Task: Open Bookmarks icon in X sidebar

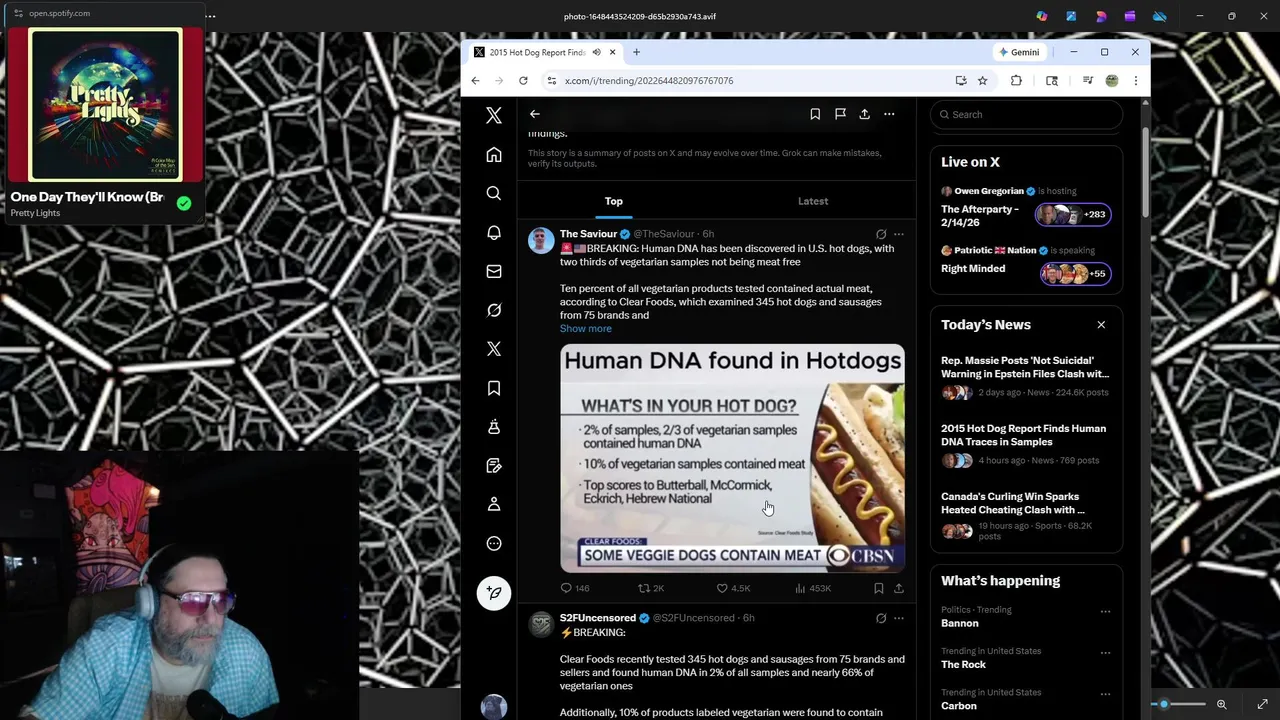Action: [494, 388]
